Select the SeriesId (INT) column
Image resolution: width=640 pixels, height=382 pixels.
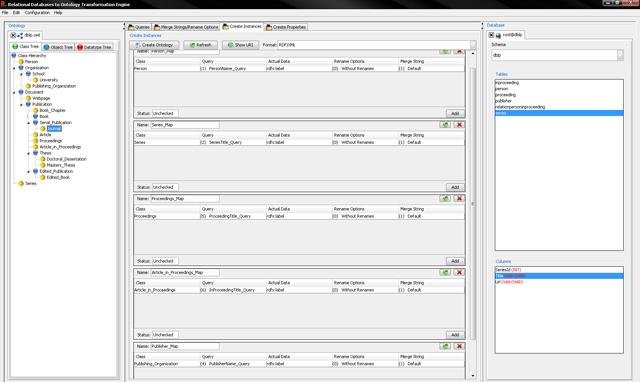(x=559, y=270)
